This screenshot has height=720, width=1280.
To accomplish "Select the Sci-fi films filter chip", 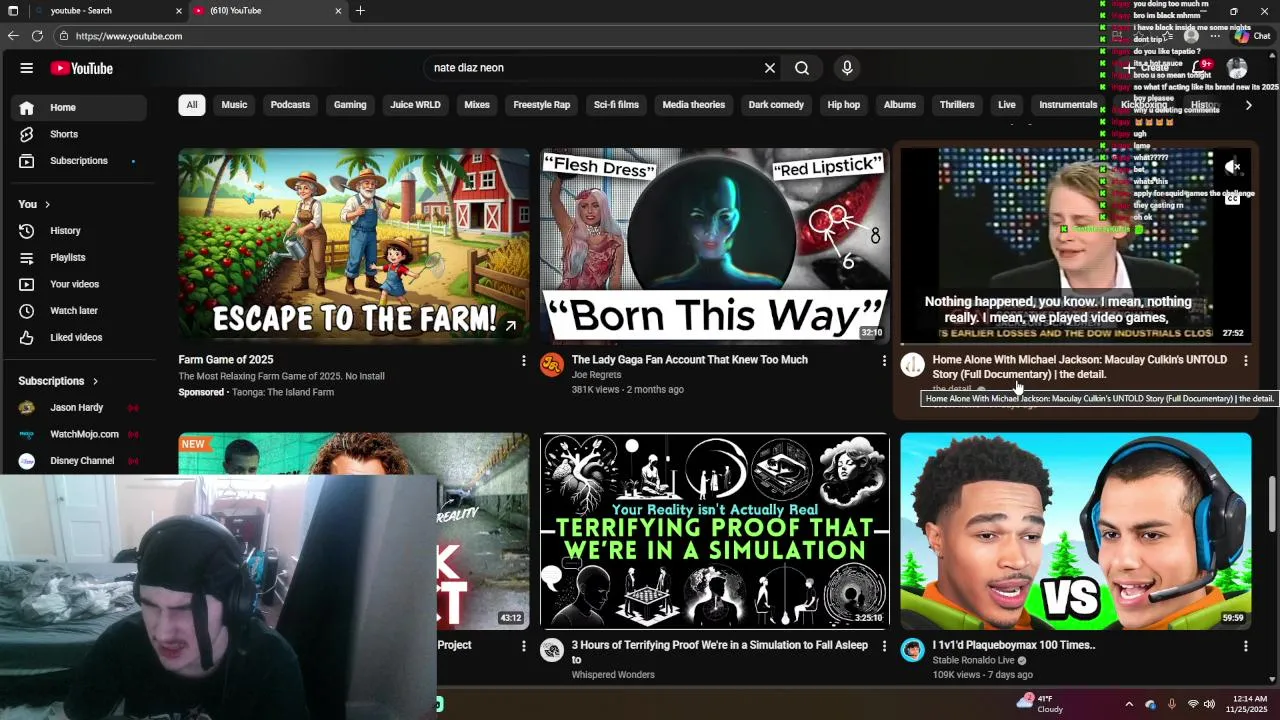I will 616,105.
